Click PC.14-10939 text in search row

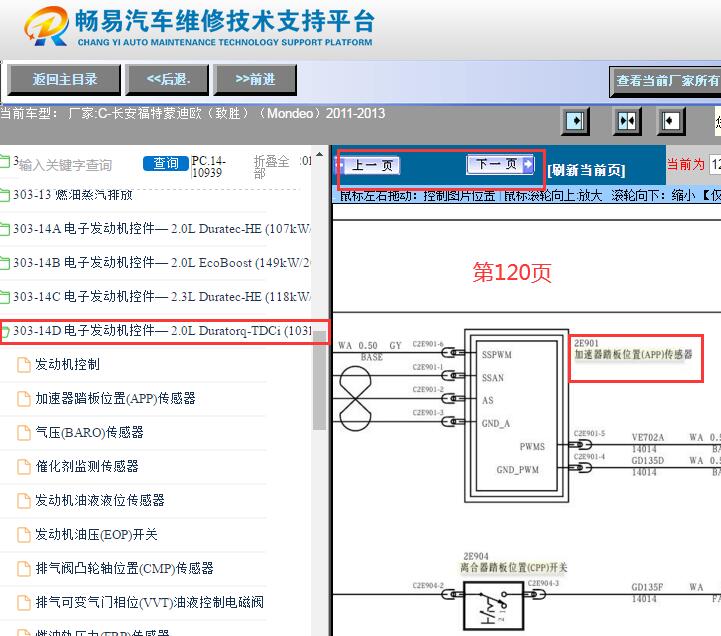(x=208, y=166)
